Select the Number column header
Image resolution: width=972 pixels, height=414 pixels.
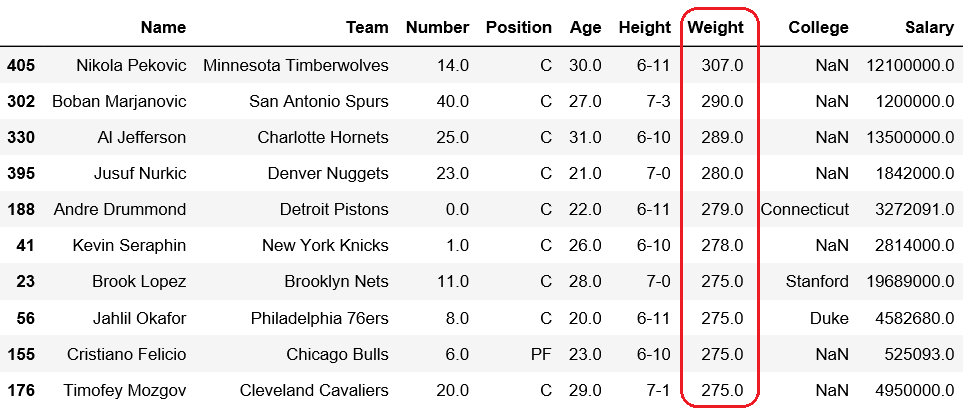point(438,27)
